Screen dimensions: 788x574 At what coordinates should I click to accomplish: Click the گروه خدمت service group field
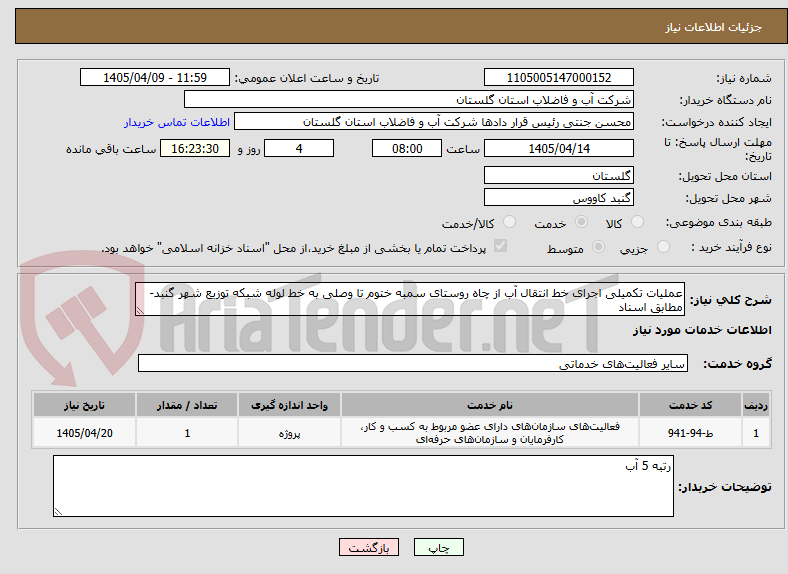pyautogui.click(x=413, y=363)
